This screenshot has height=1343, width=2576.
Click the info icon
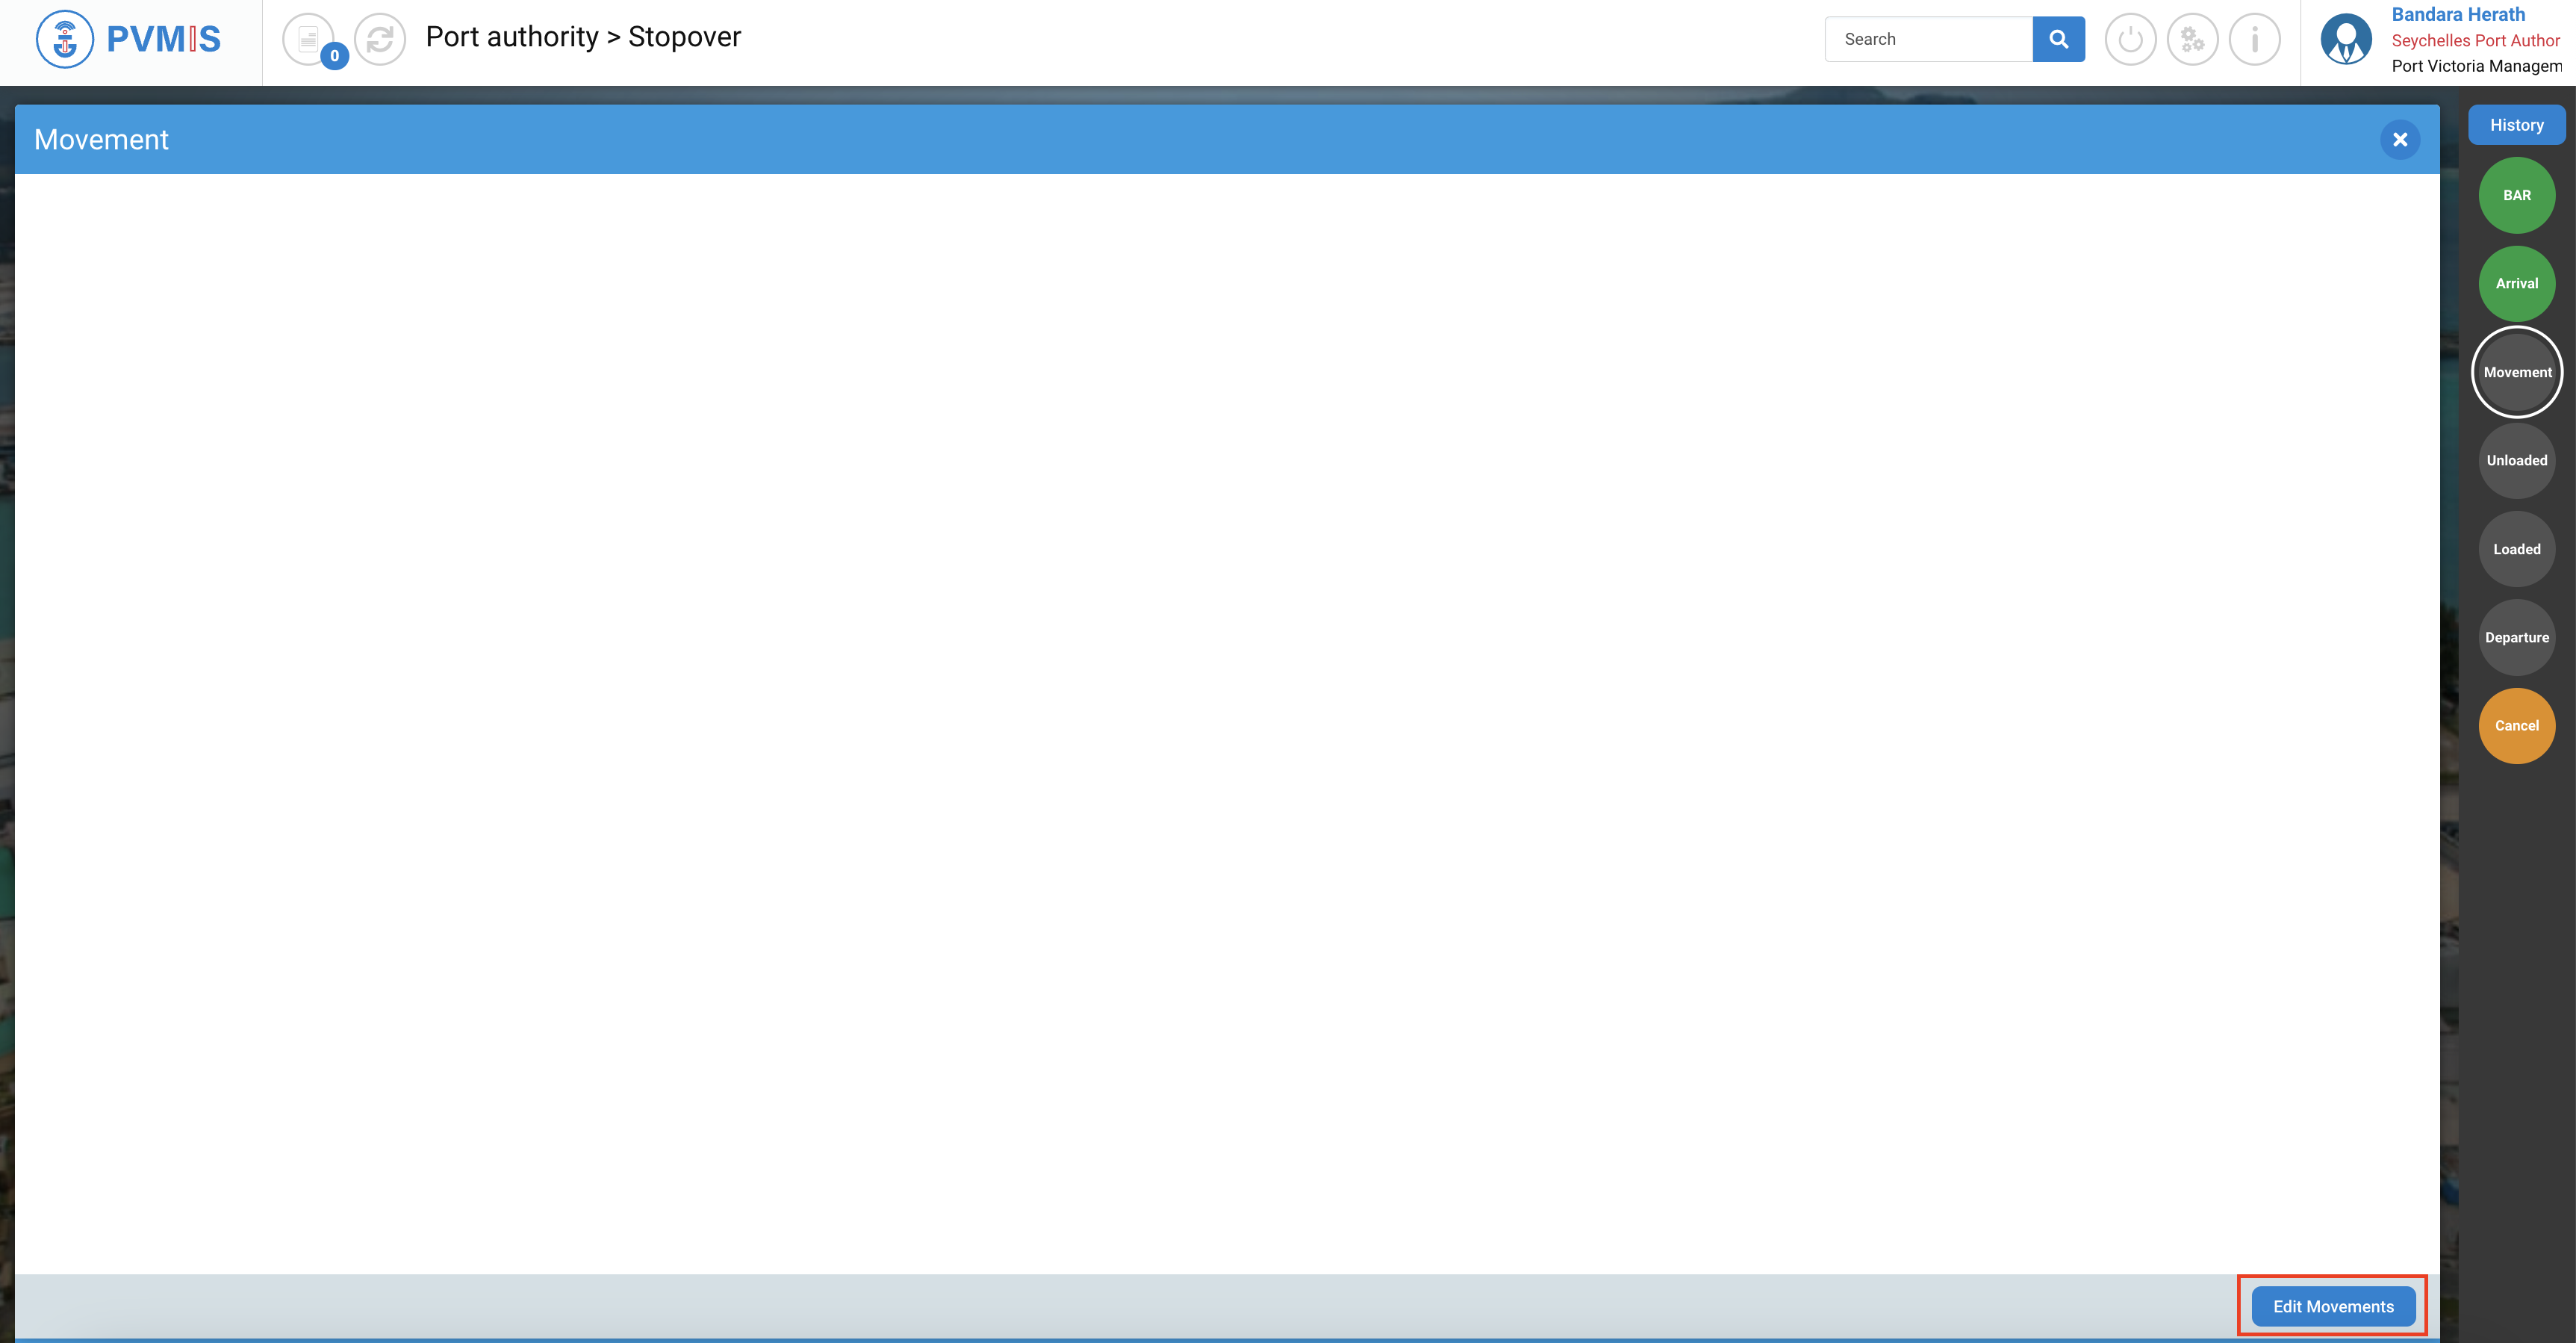pos(2254,39)
